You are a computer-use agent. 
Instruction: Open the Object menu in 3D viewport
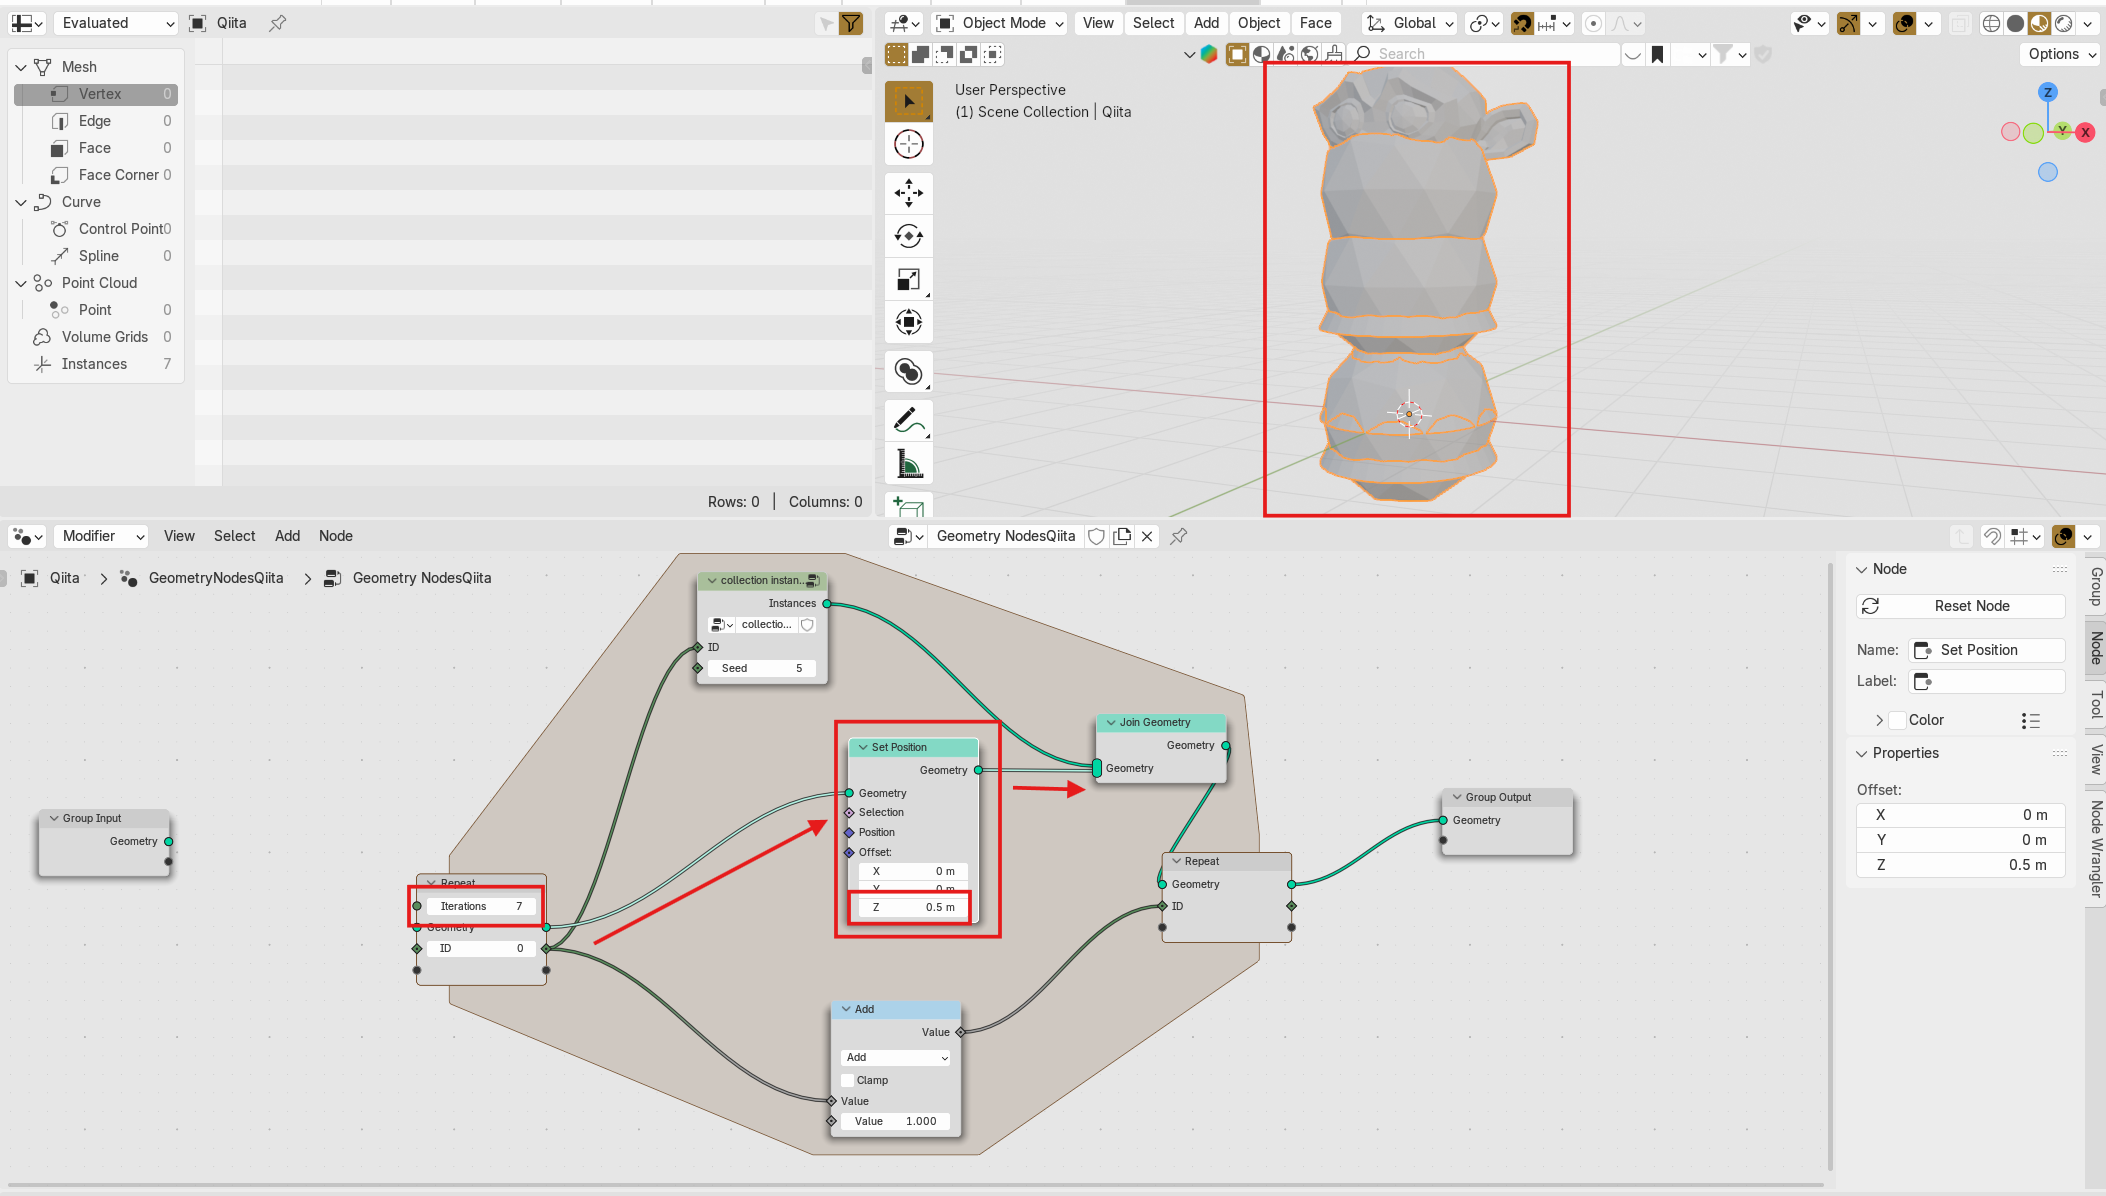(x=1258, y=23)
